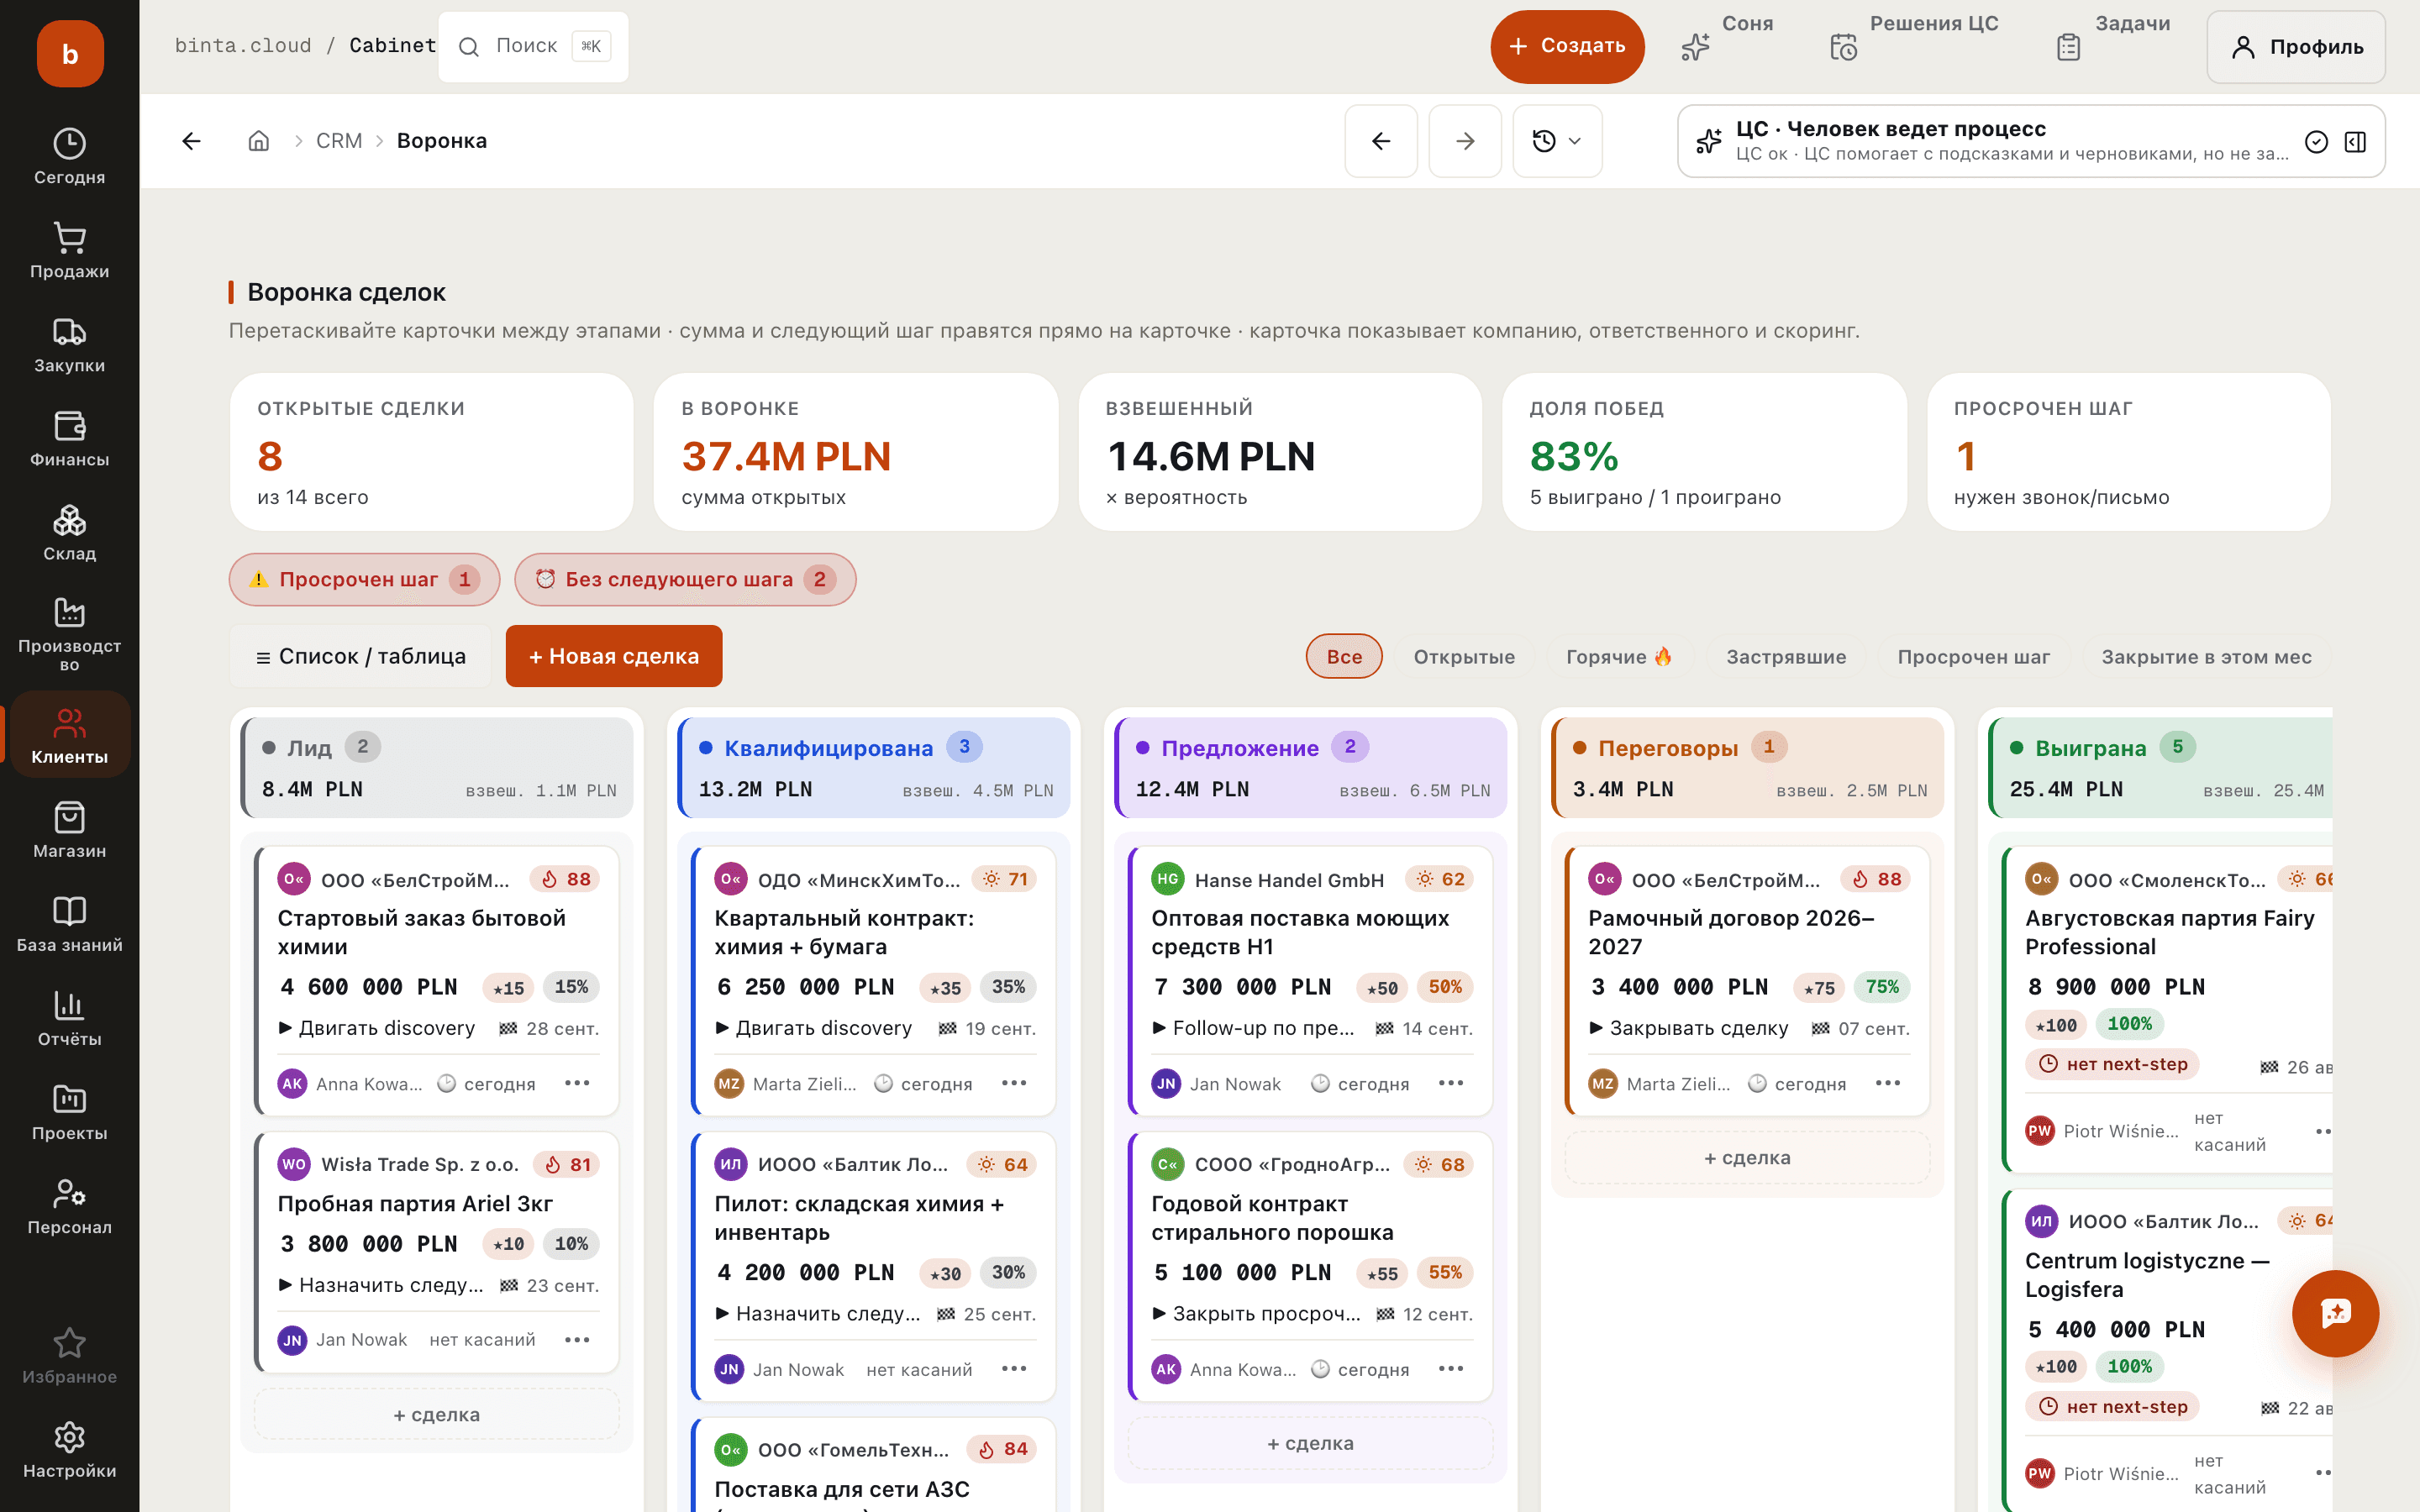
Task: Open Склад warehouse section
Action: 69,533
